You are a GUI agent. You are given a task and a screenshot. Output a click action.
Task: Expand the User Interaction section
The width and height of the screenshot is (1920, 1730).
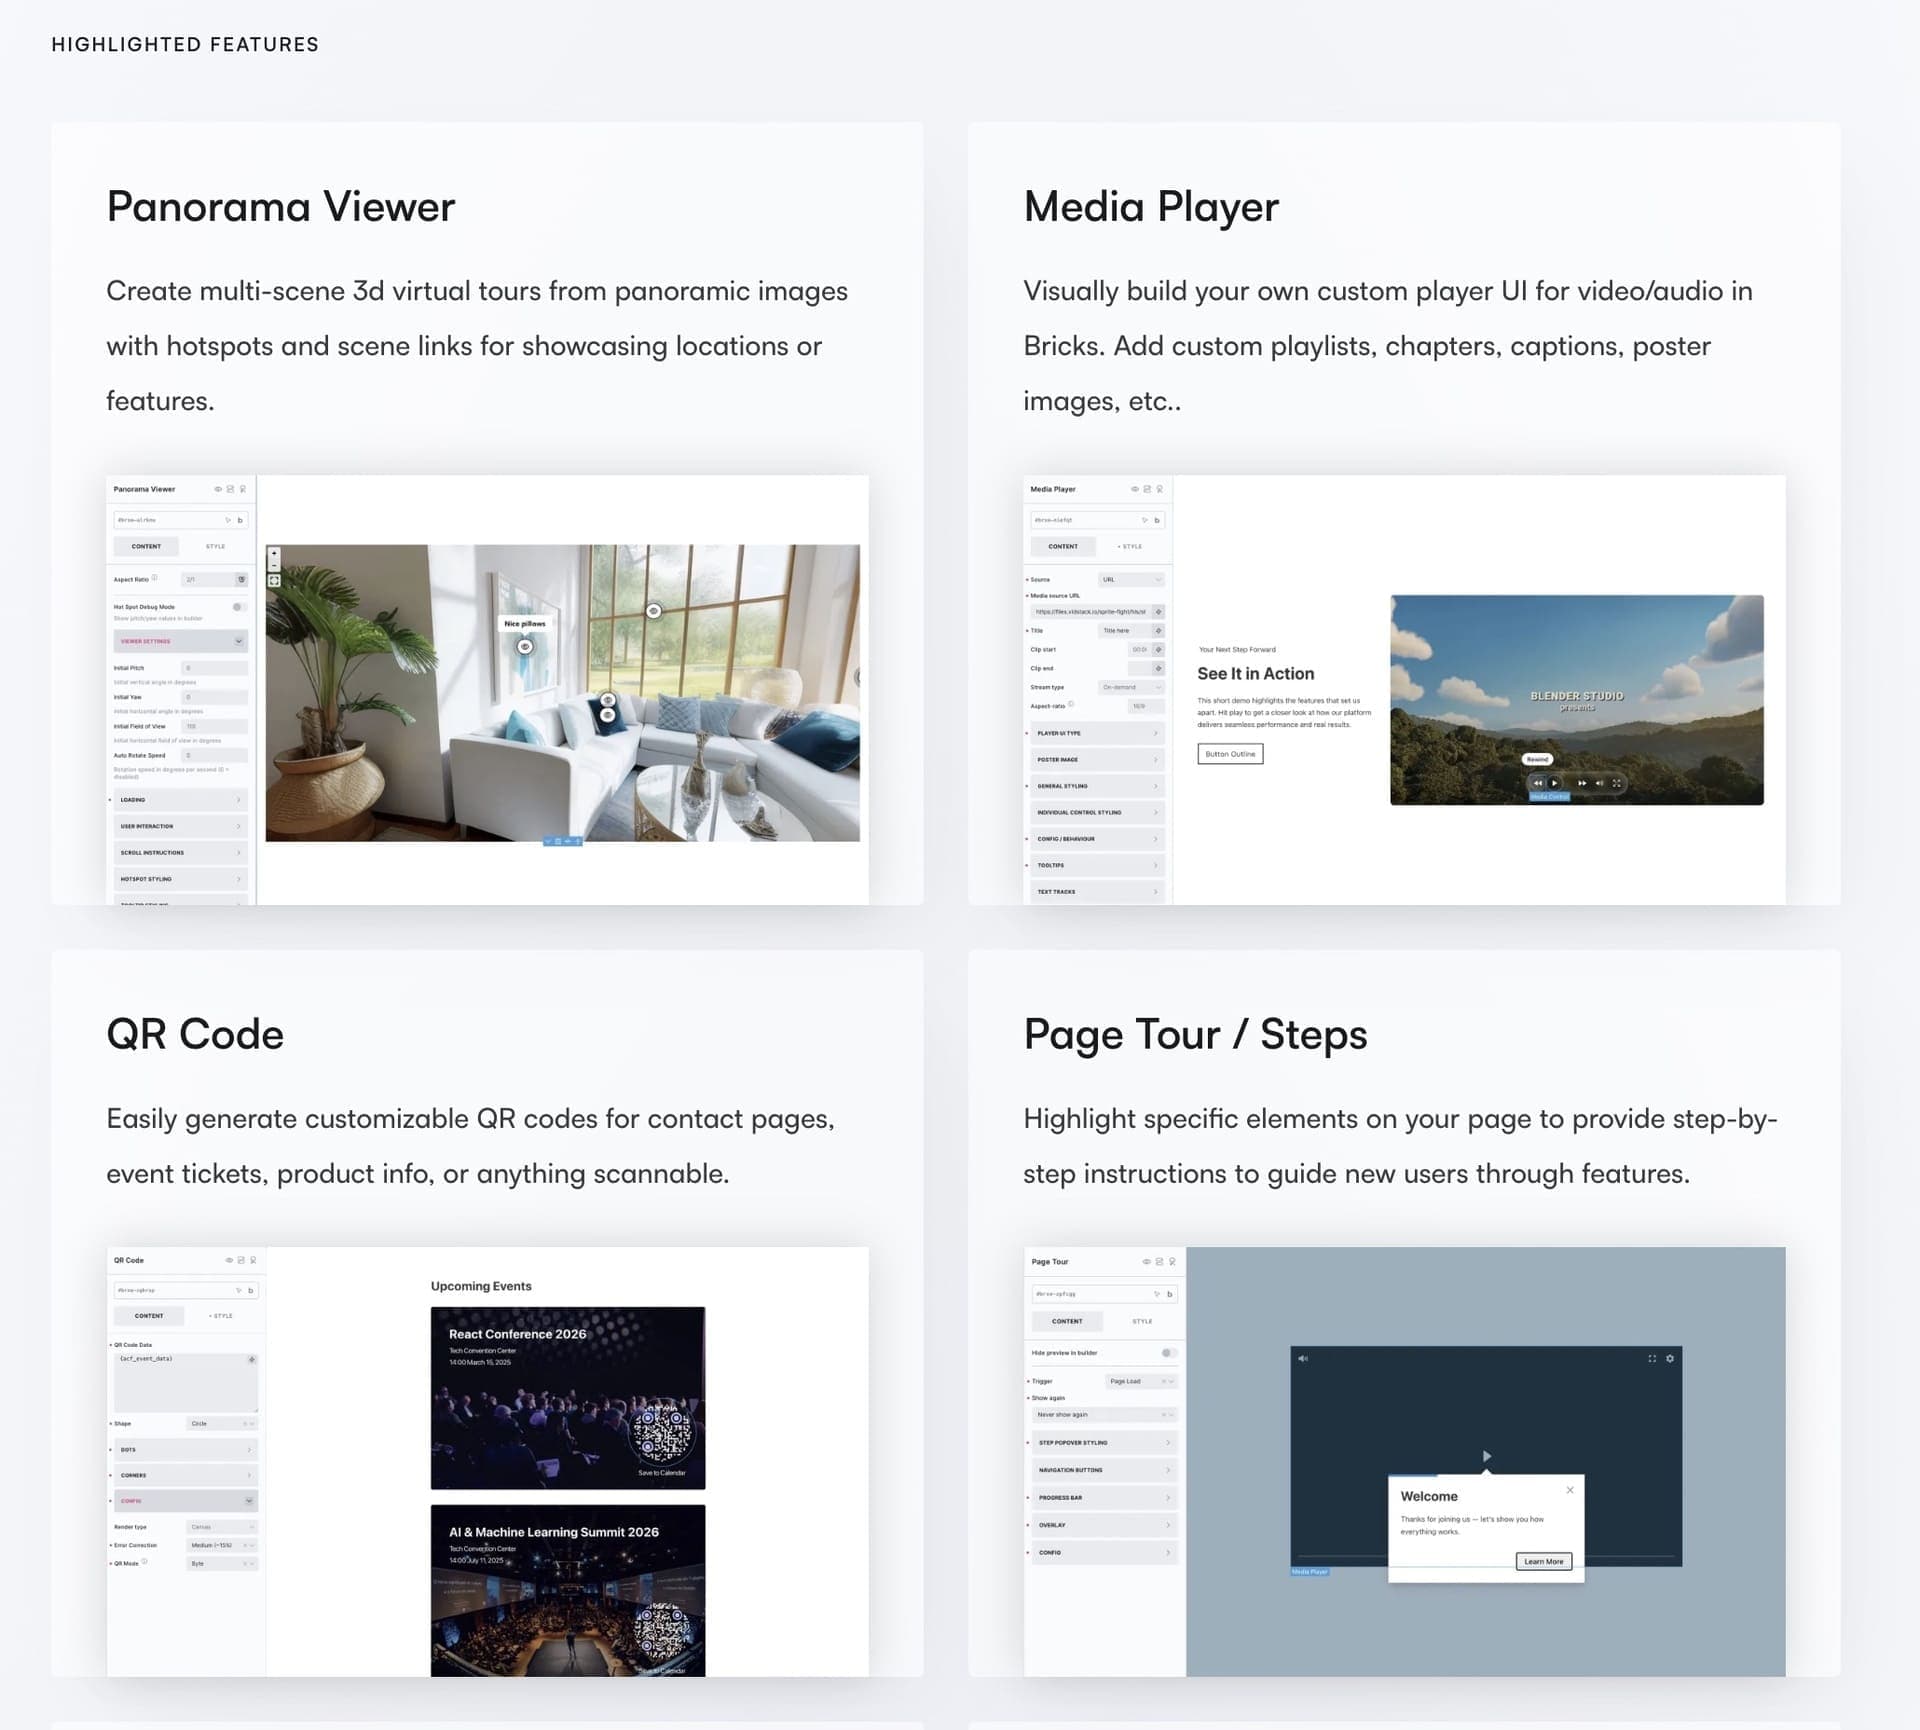(x=181, y=826)
